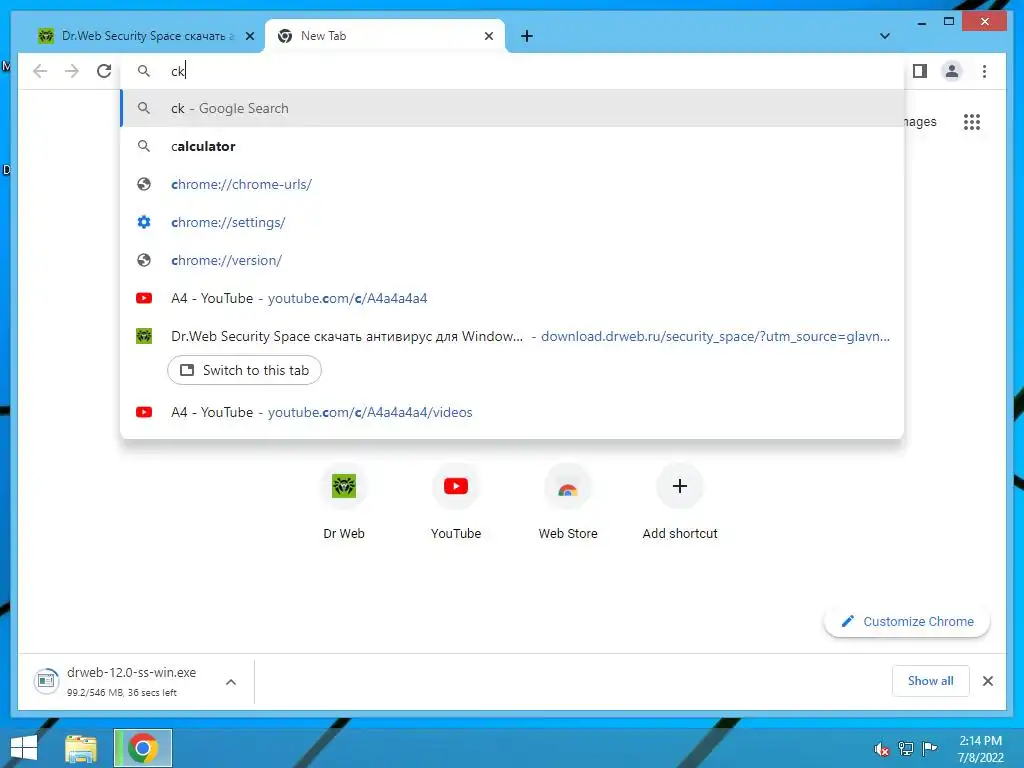
Task: Click the muted volume tray icon
Action: tap(882, 749)
